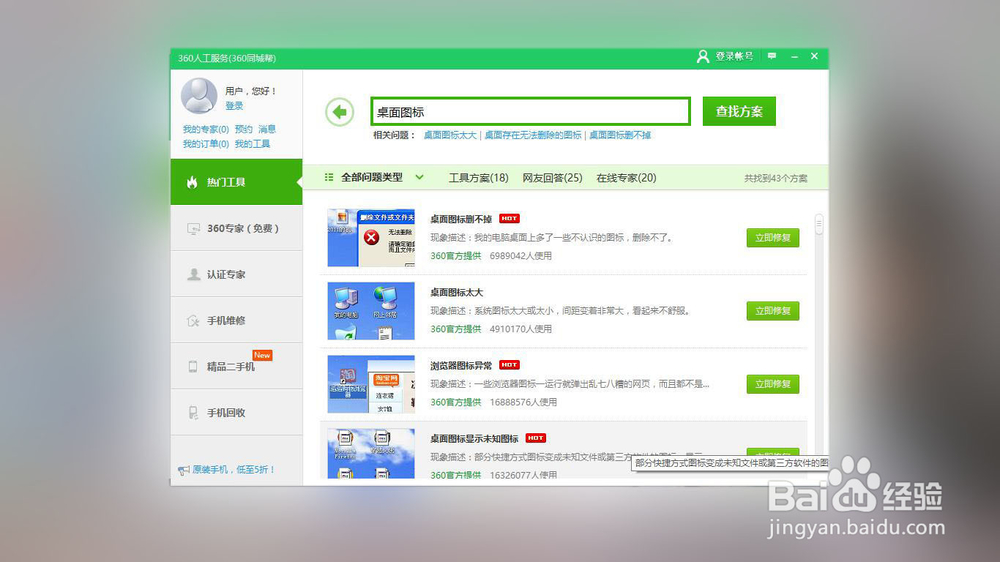
Task: Select 360专家(免费) in the sidebar
Action: (237, 228)
